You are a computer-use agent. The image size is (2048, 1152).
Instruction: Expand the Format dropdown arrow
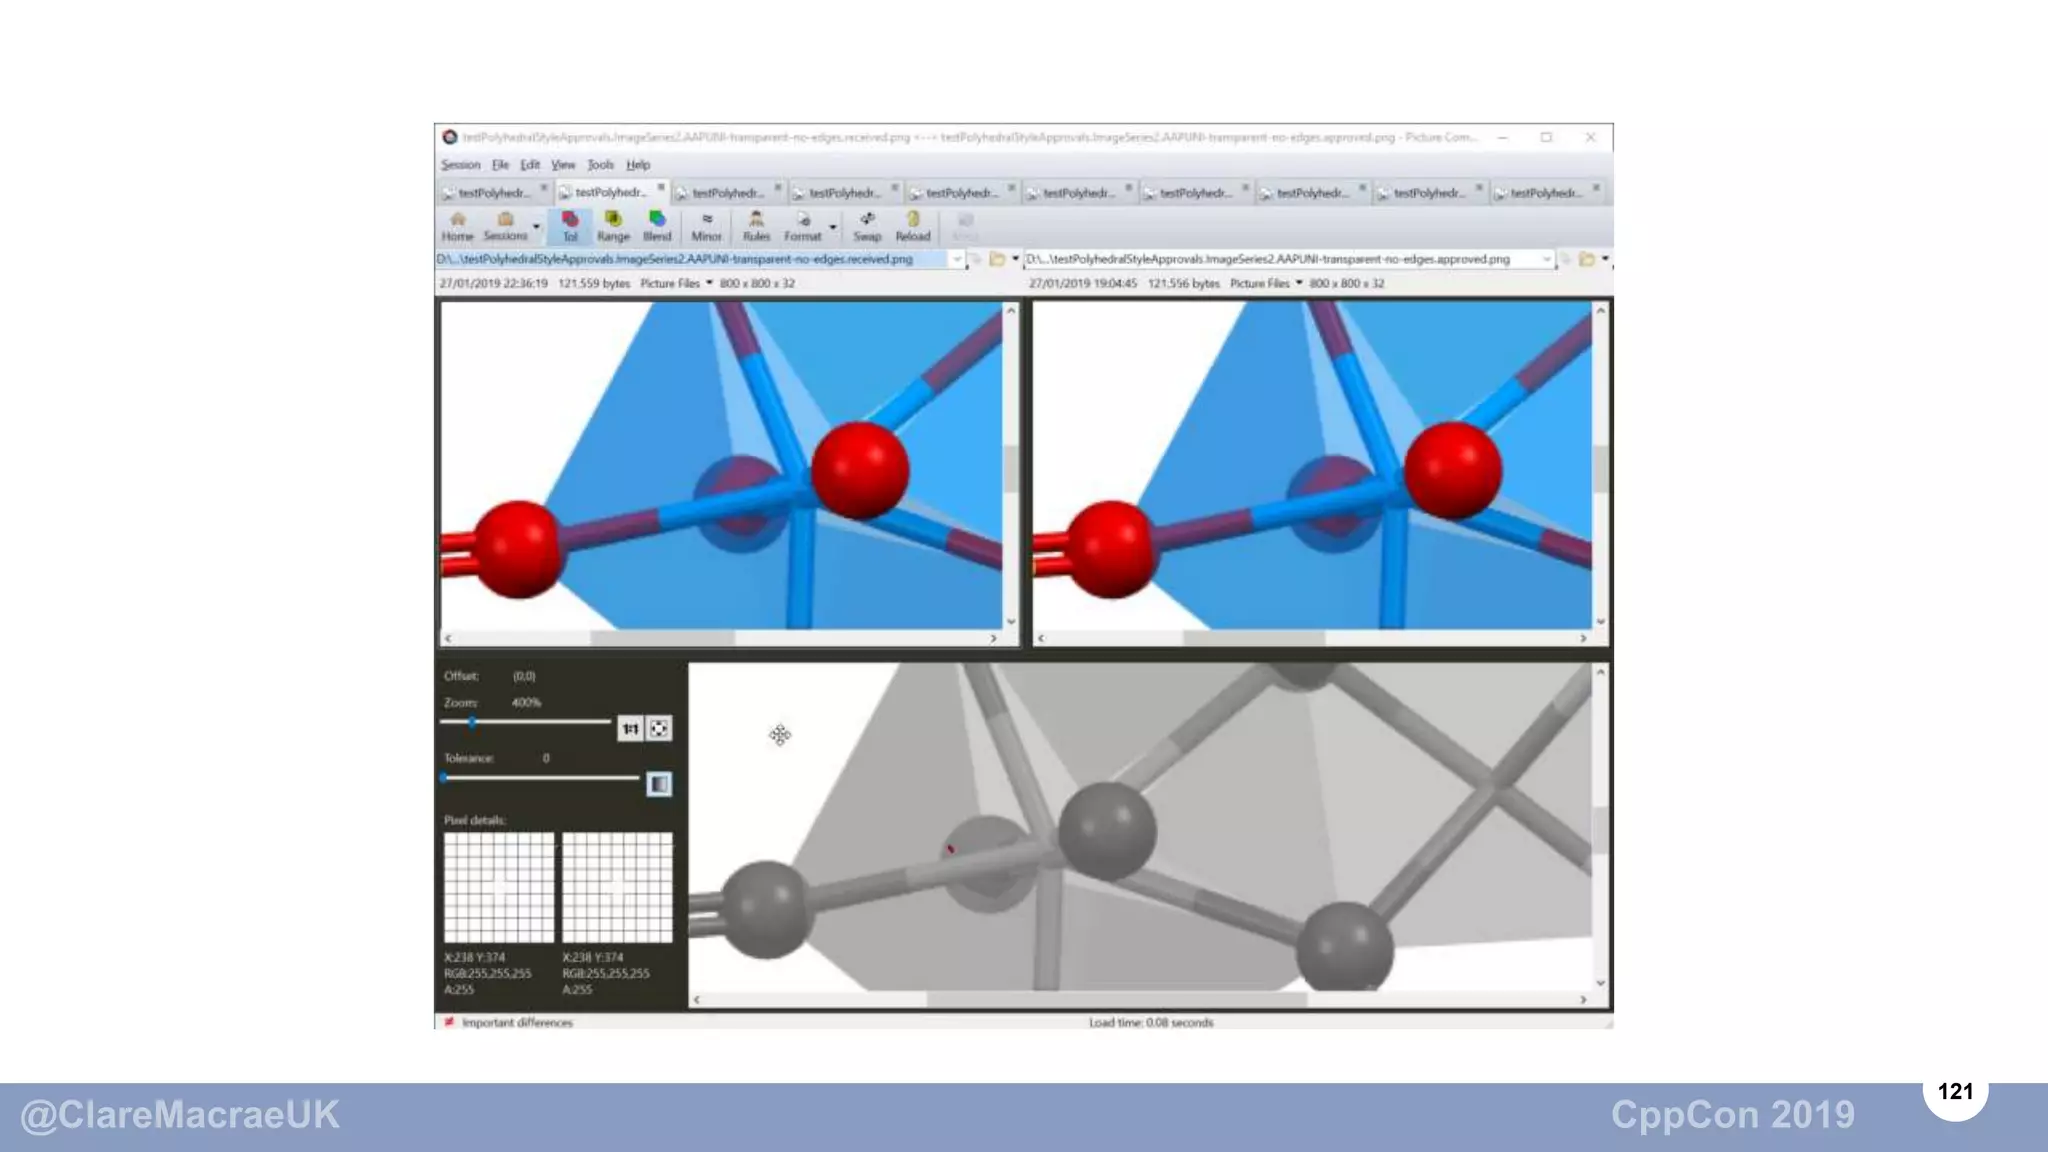(833, 228)
